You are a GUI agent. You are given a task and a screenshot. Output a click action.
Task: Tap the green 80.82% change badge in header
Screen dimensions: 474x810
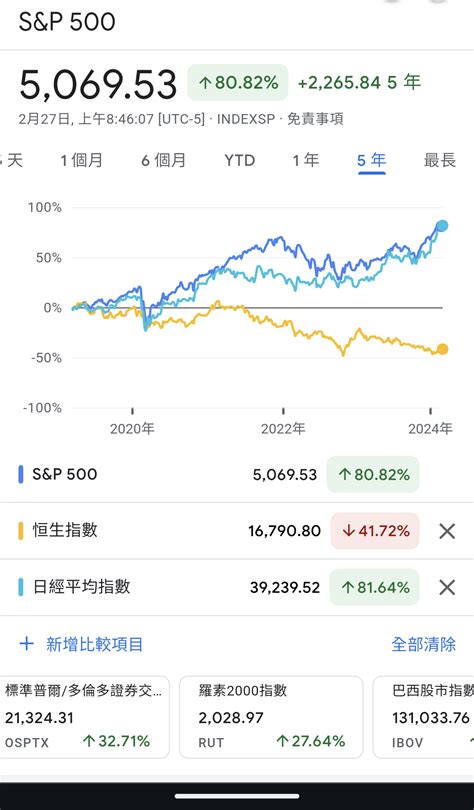pyautogui.click(x=238, y=83)
